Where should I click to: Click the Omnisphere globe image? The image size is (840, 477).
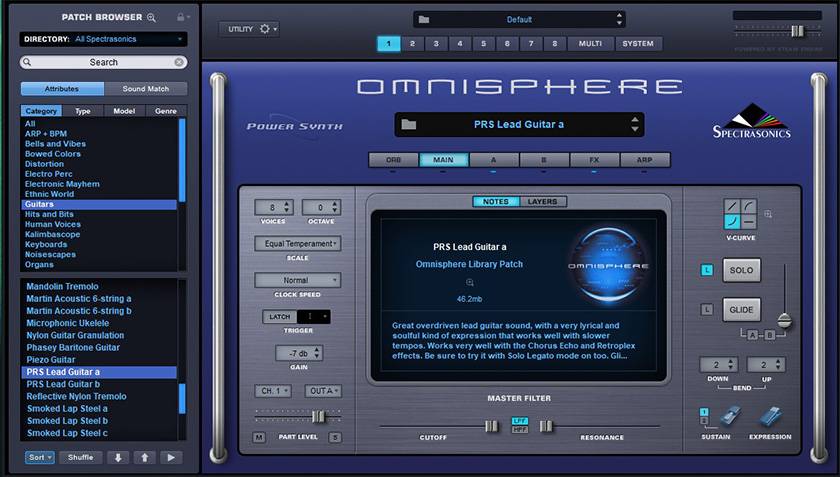click(x=608, y=266)
